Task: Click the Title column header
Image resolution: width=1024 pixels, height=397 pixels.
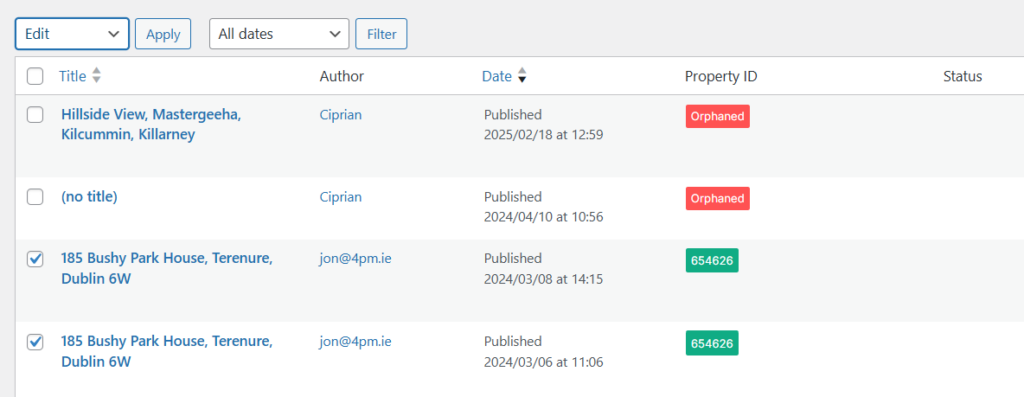Action: point(72,76)
